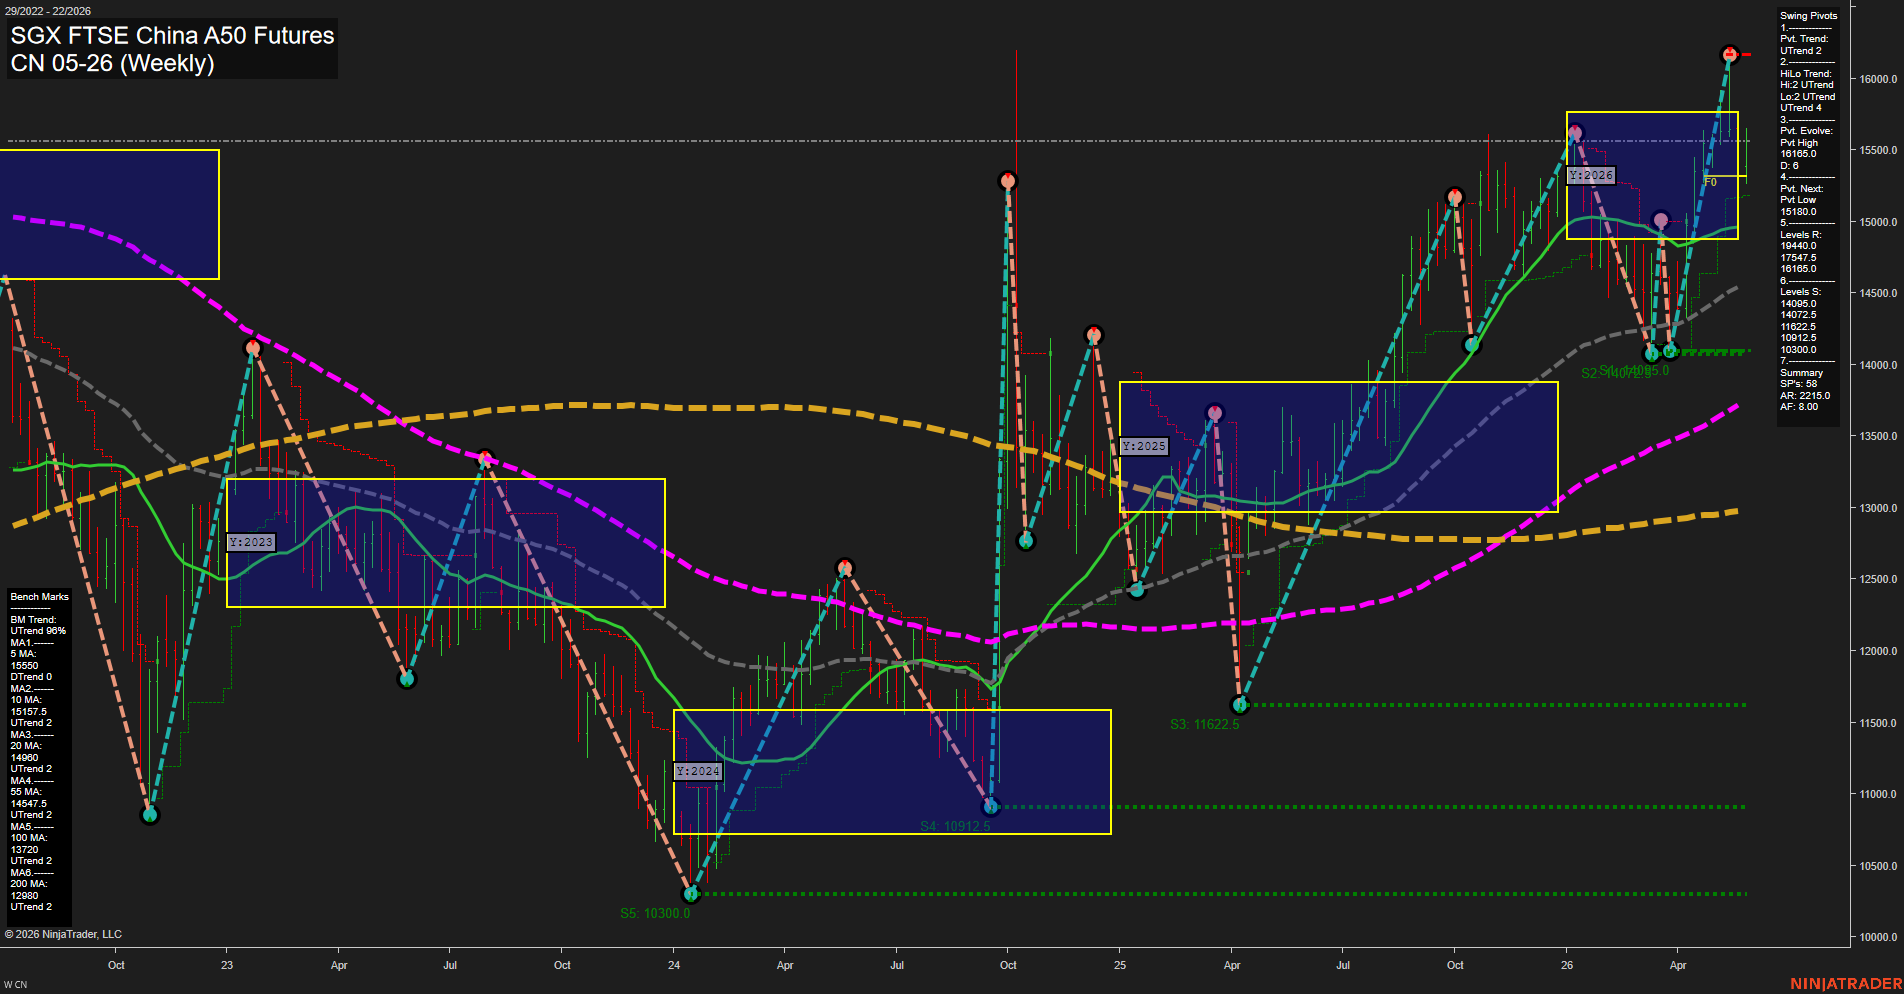This screenshot has height=994, width=1904.
Task: Click the 15500.0 price axis label
Action: tap(1878, 150)
